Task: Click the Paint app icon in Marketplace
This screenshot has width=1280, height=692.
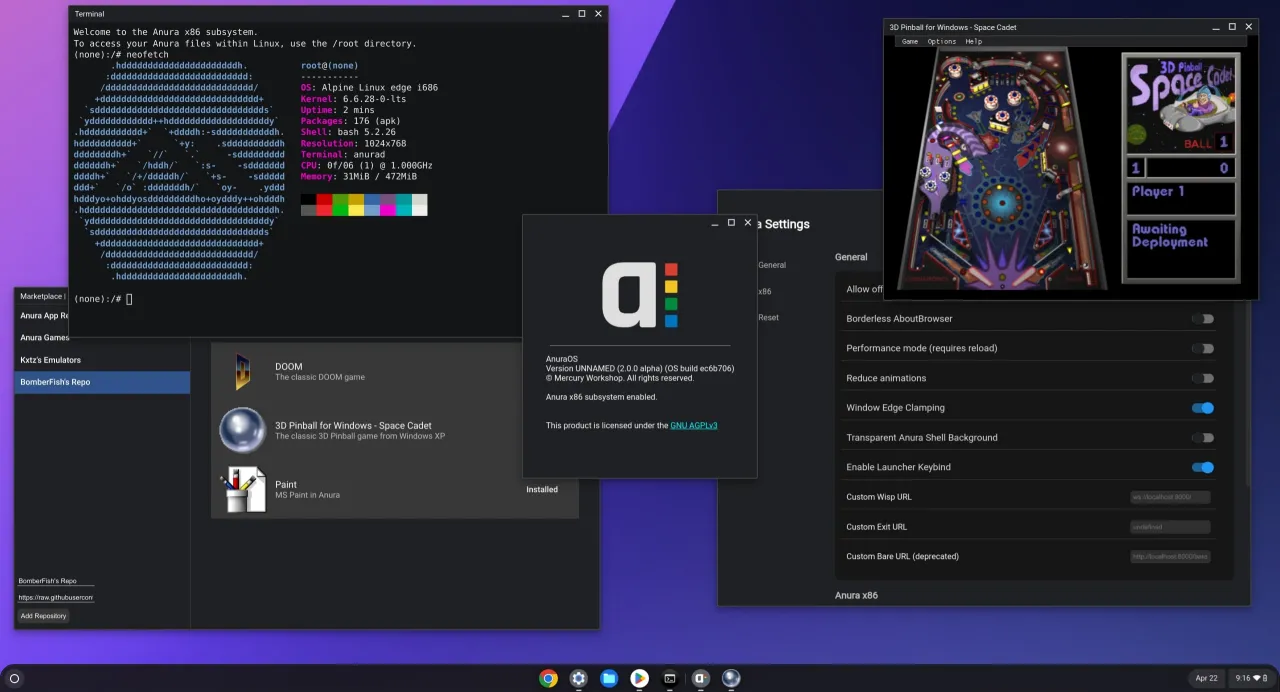Action: pyautogui.click(x=243, y=490)
